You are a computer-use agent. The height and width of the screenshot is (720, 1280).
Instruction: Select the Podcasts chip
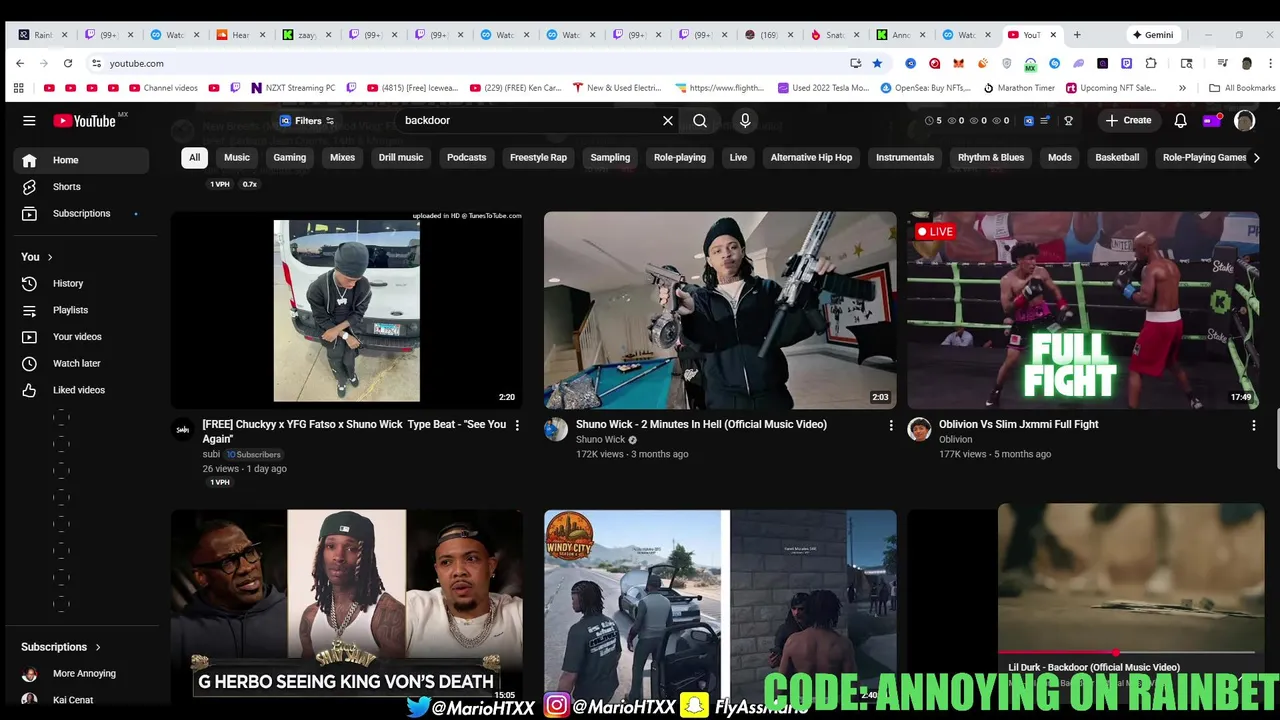[466, 158]
